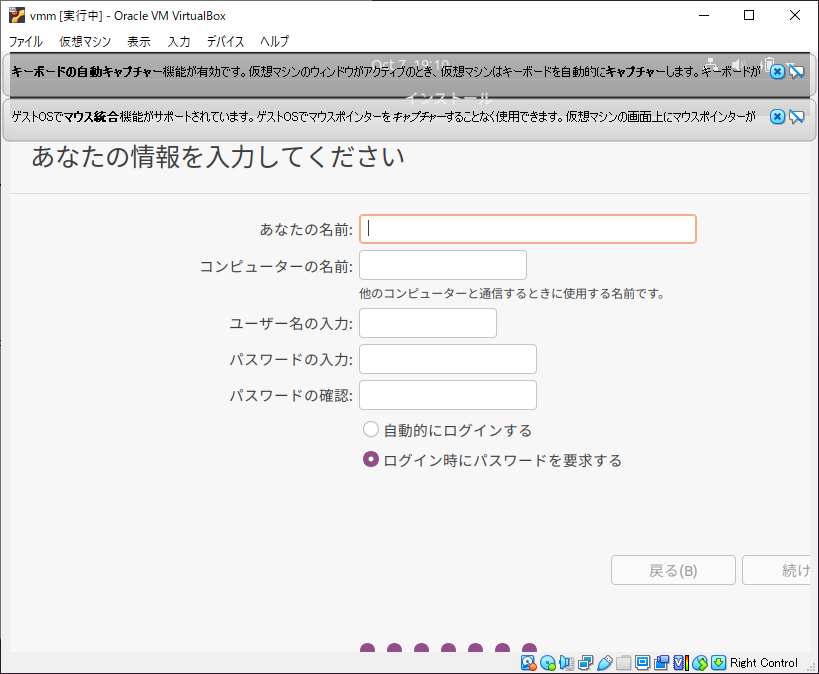Image resolution: width=819 pixels, height=674 pixels.
Task: Close the VirtualBox window
Action: click(x=794, y=15)
